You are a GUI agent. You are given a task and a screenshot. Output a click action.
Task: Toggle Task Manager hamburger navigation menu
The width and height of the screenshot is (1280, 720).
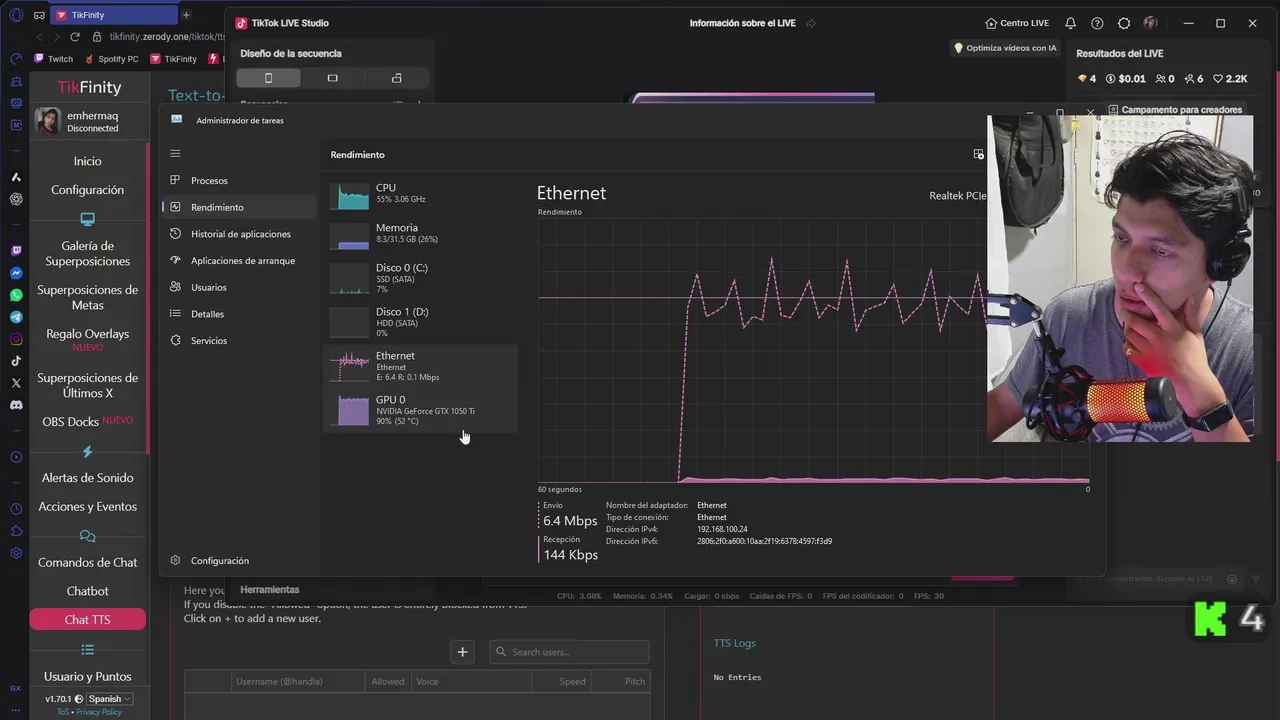175,153
